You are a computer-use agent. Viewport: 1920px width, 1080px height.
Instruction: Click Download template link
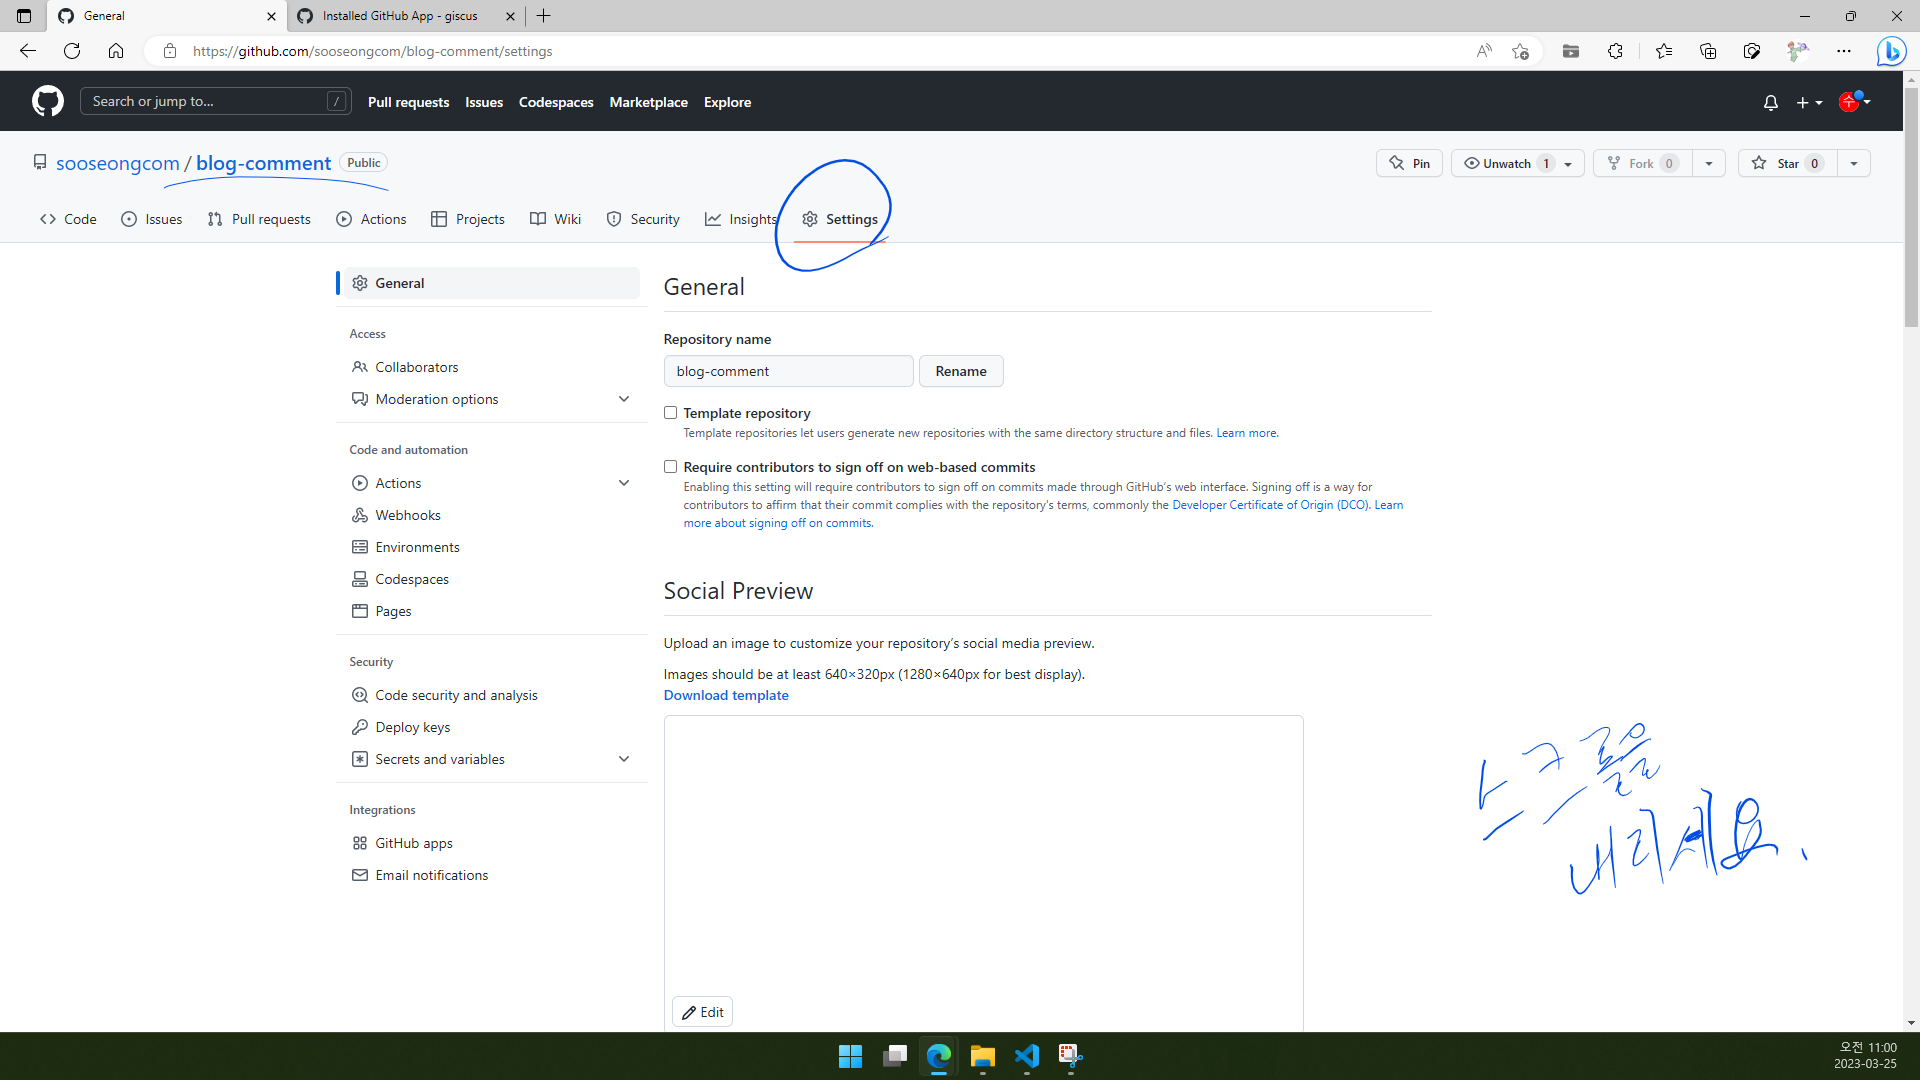point(726,695)
